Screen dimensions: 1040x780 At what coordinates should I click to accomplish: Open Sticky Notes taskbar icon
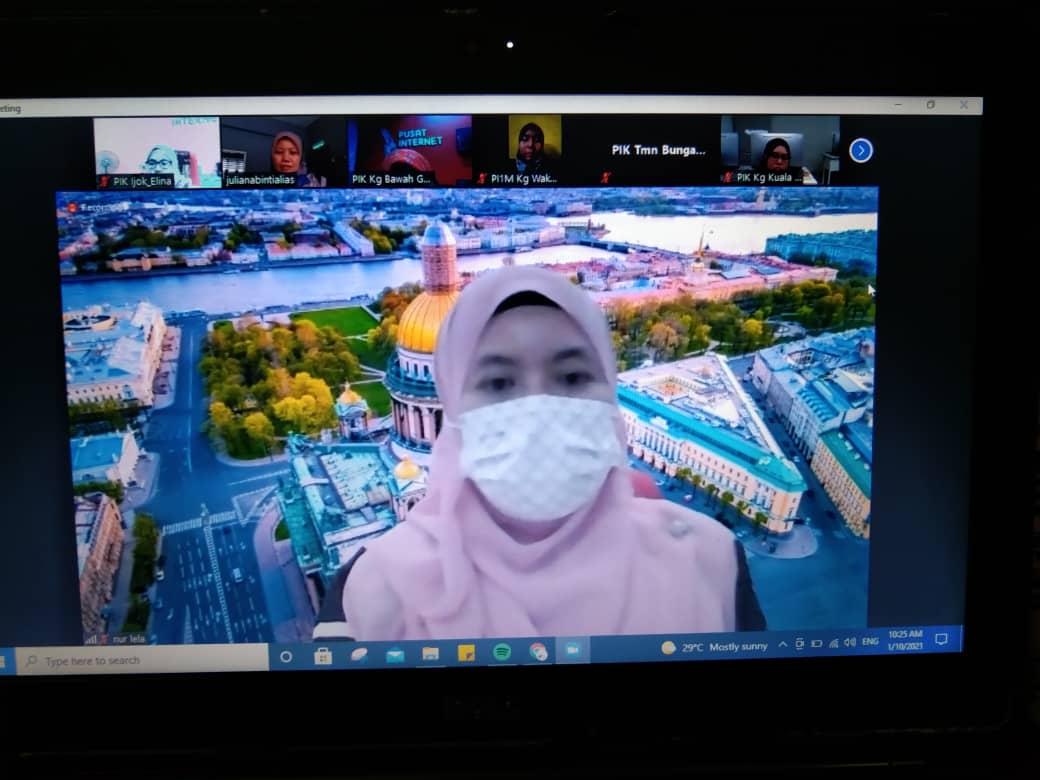(466, 653)
